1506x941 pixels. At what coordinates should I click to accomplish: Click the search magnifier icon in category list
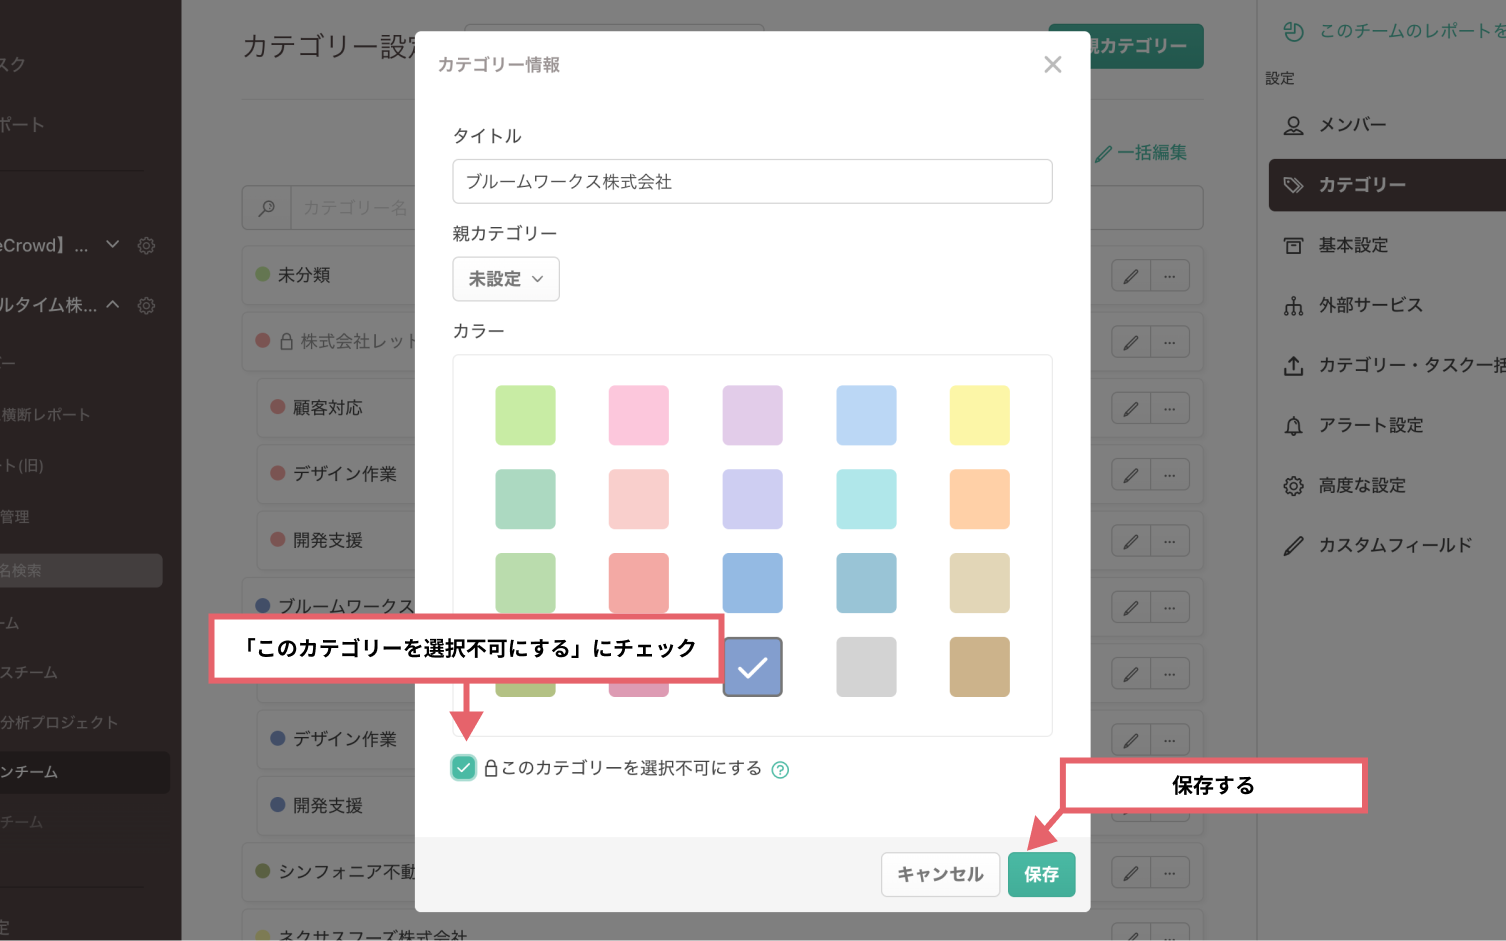pos(267,208)
